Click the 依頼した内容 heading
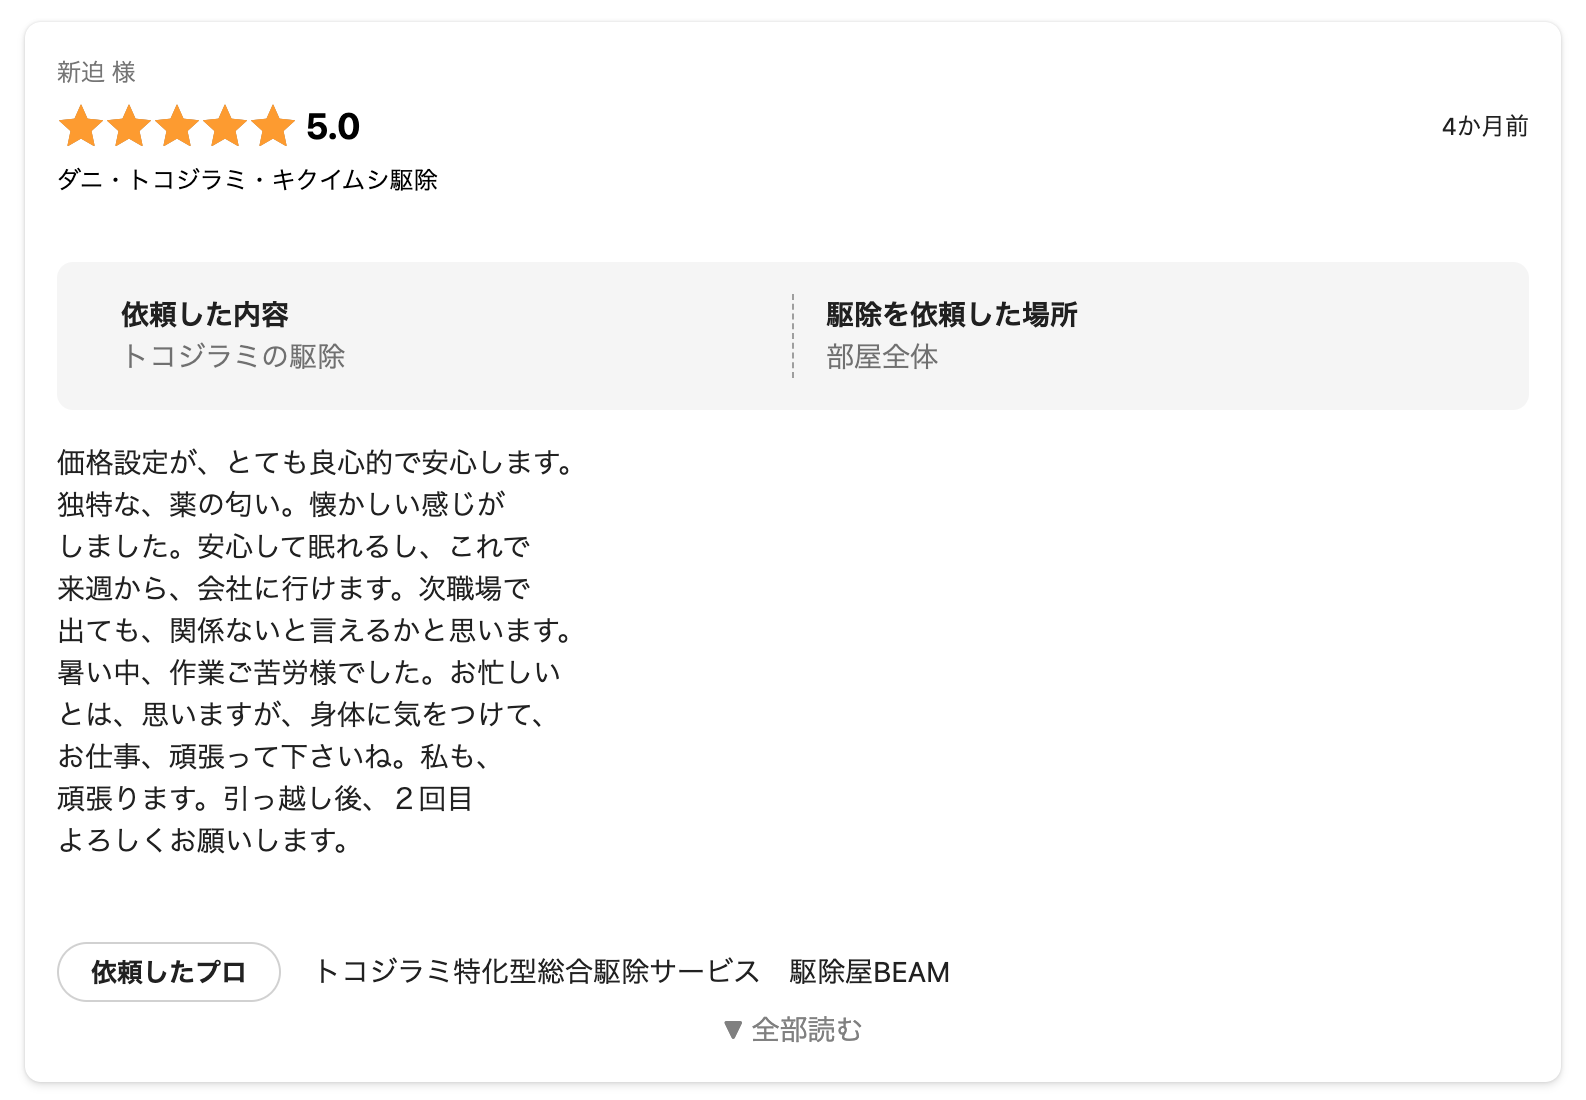Screen dimensions: 1586x1100 point(205,315)
